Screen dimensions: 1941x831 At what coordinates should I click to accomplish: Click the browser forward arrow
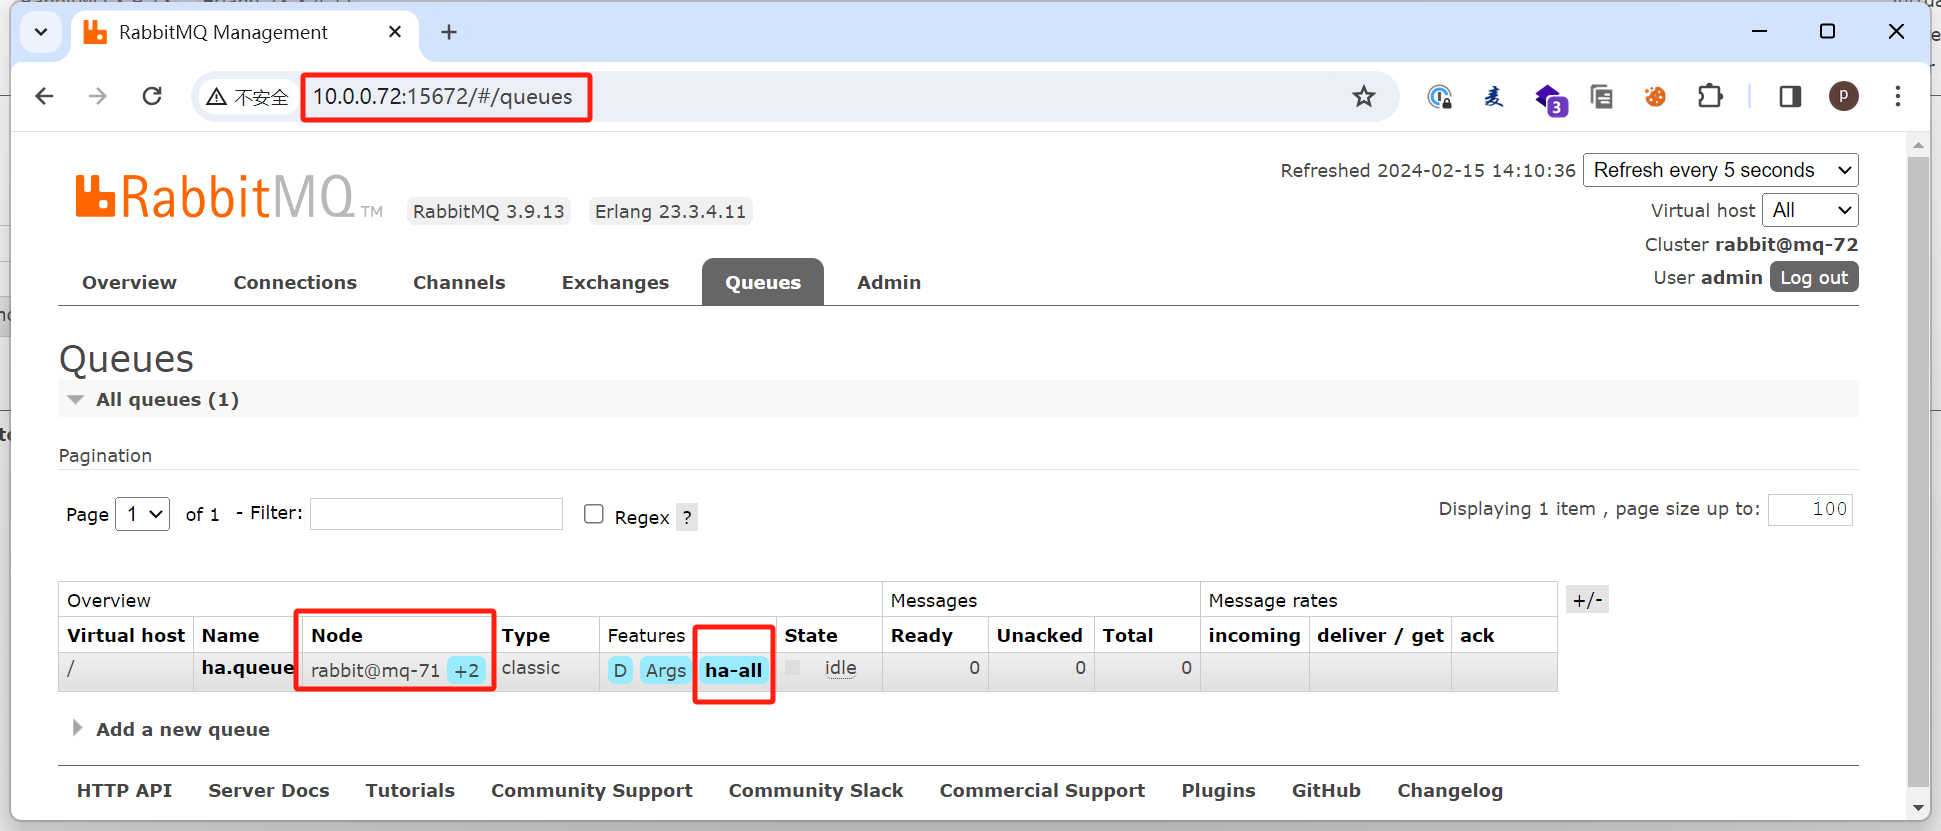point(97,96)
